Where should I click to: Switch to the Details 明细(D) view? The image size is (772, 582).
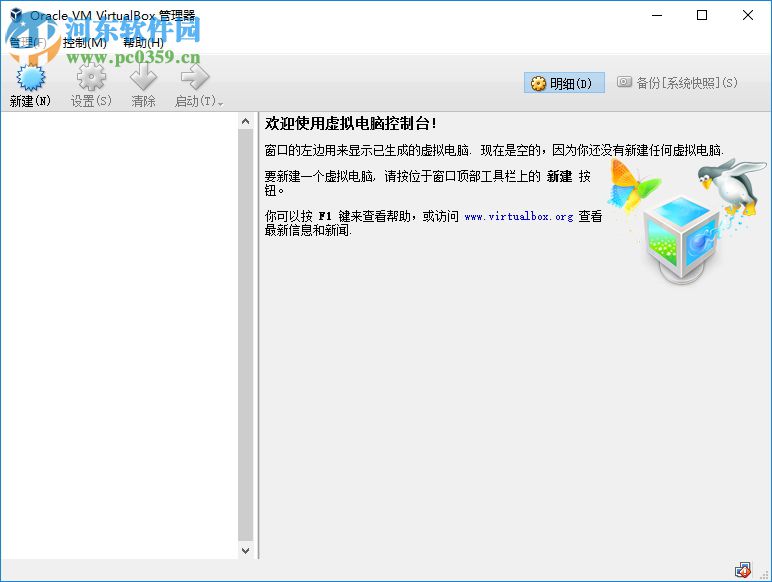(564, 83)
